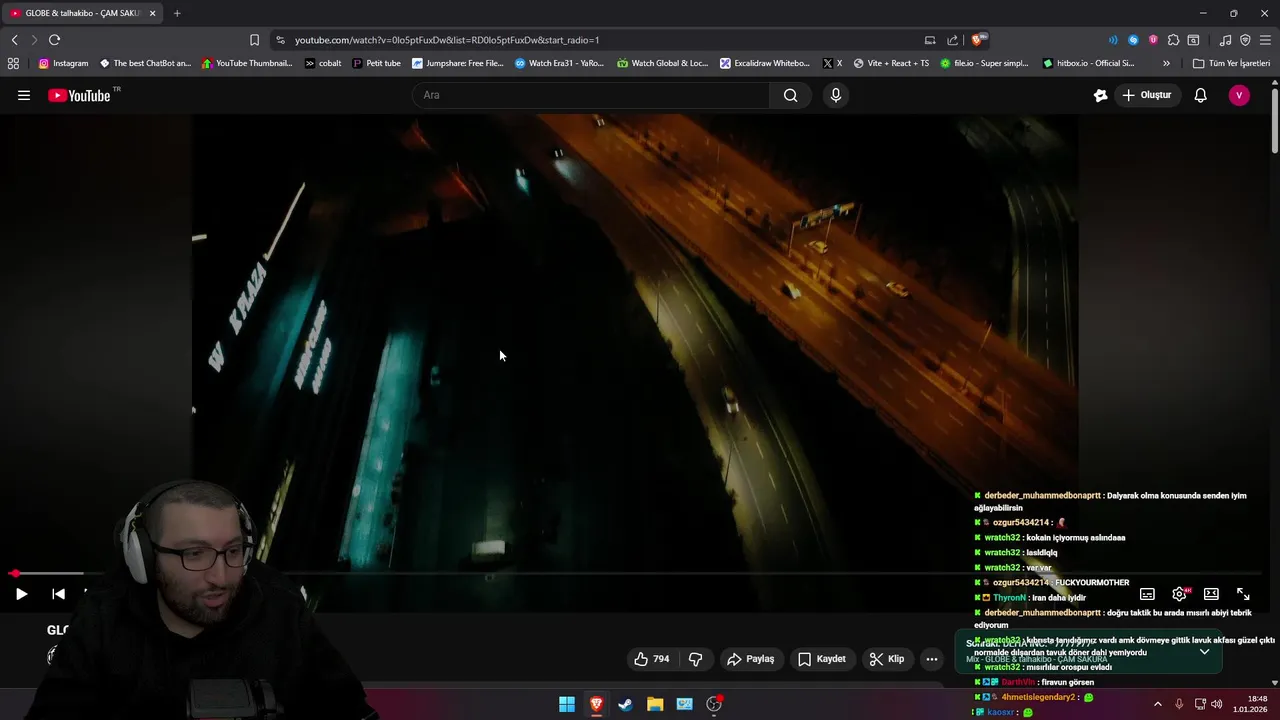Screen dimensions: 1280x720
Task: View site information next to the URL
Action: click(x=280, y=40)
